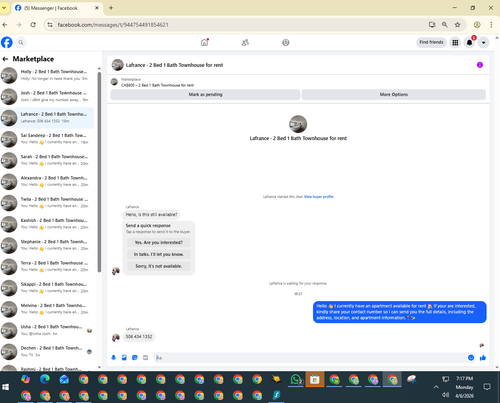
Task: Click the phone number message 506 434 1352
Action: [139, 337]
